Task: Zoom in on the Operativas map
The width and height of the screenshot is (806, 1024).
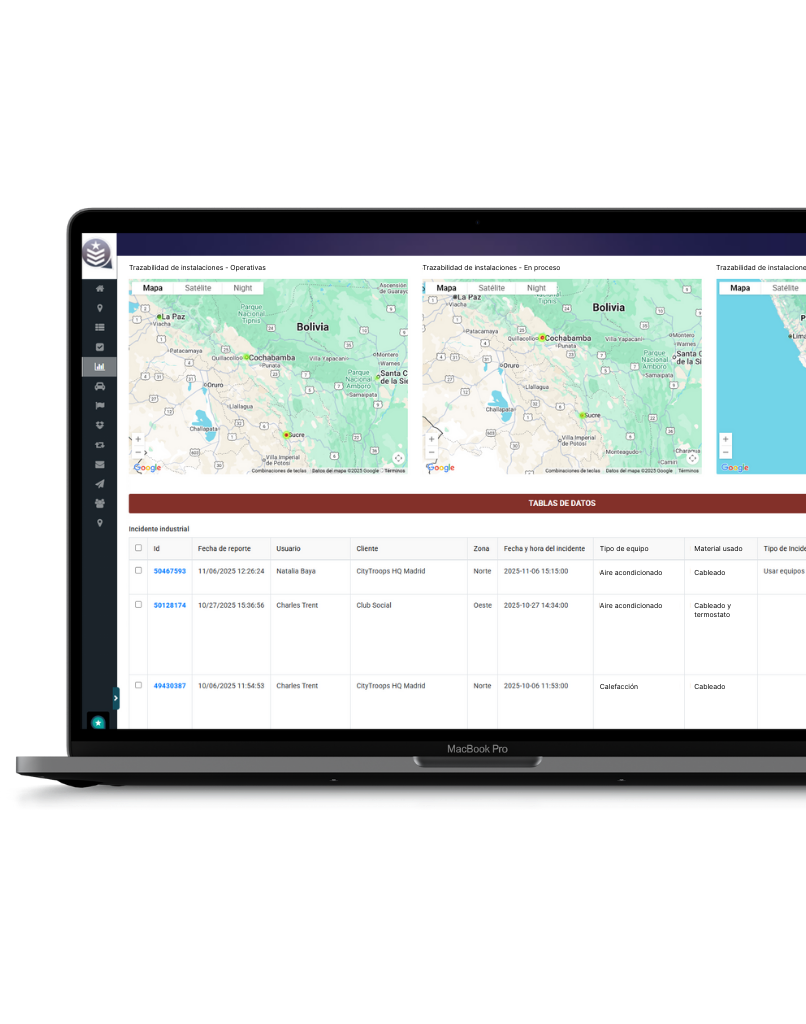Action: 138,440
